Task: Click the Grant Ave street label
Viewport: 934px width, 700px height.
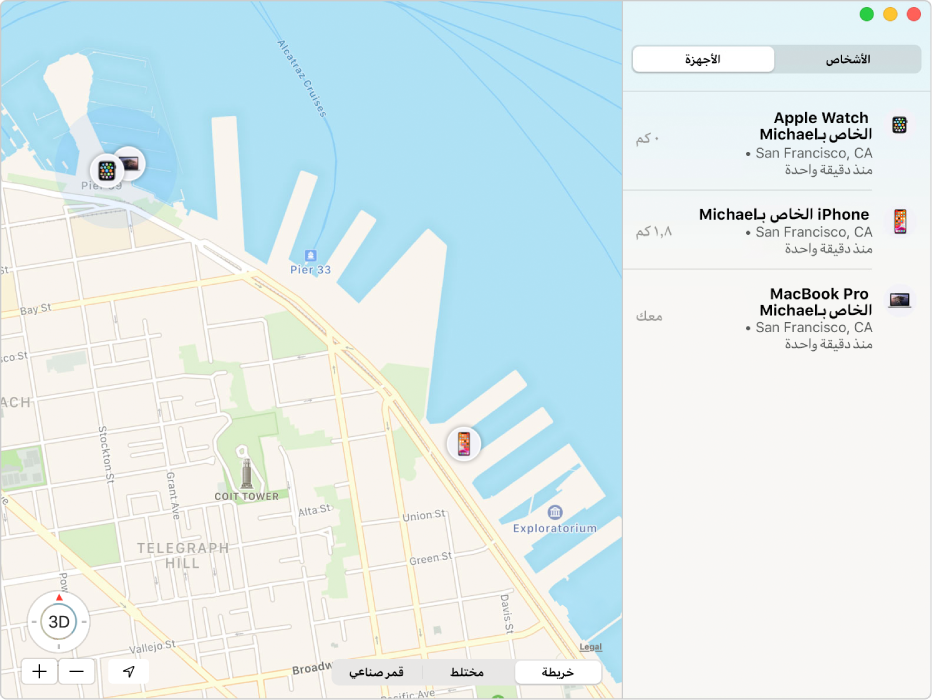Action: coord(172,495)
